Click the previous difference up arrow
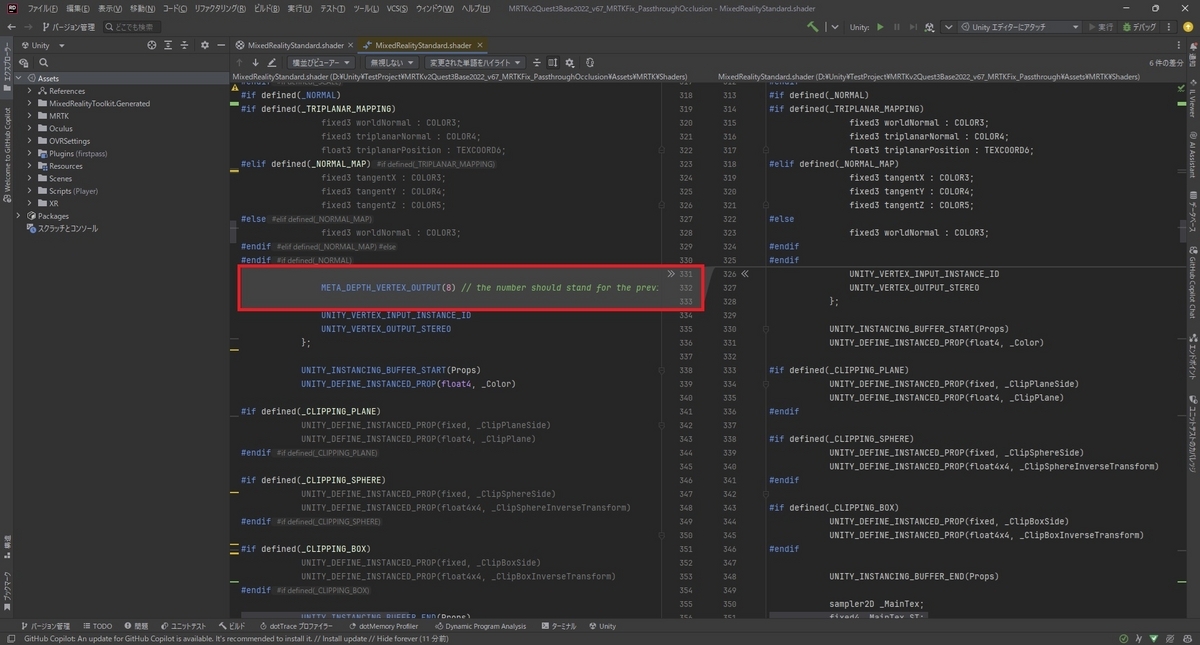 coord(239,62)
